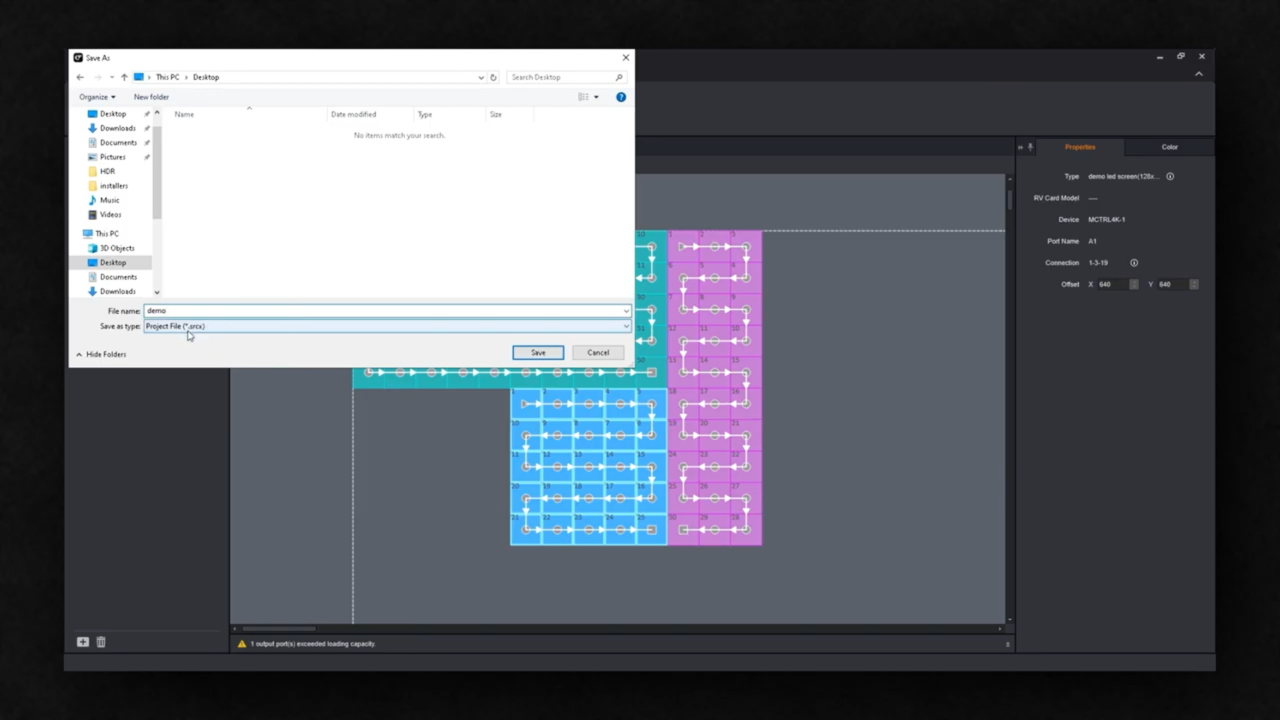The image size is (1280, 720).
Task: Open the Organize dropdown menu
Action: pos(97,96)
